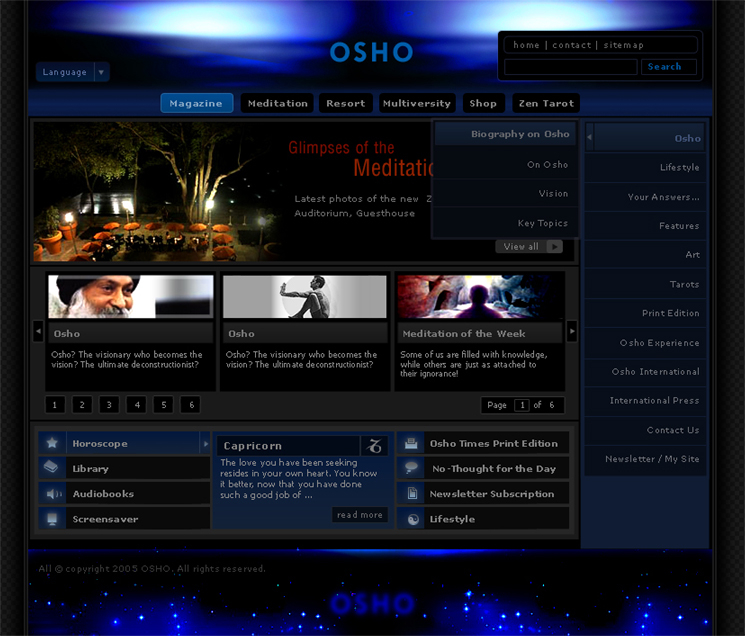The width and height of the screenshot is (745, 636).
Task: Select Osho Experience in the sidebar
Action: point(645,342)
